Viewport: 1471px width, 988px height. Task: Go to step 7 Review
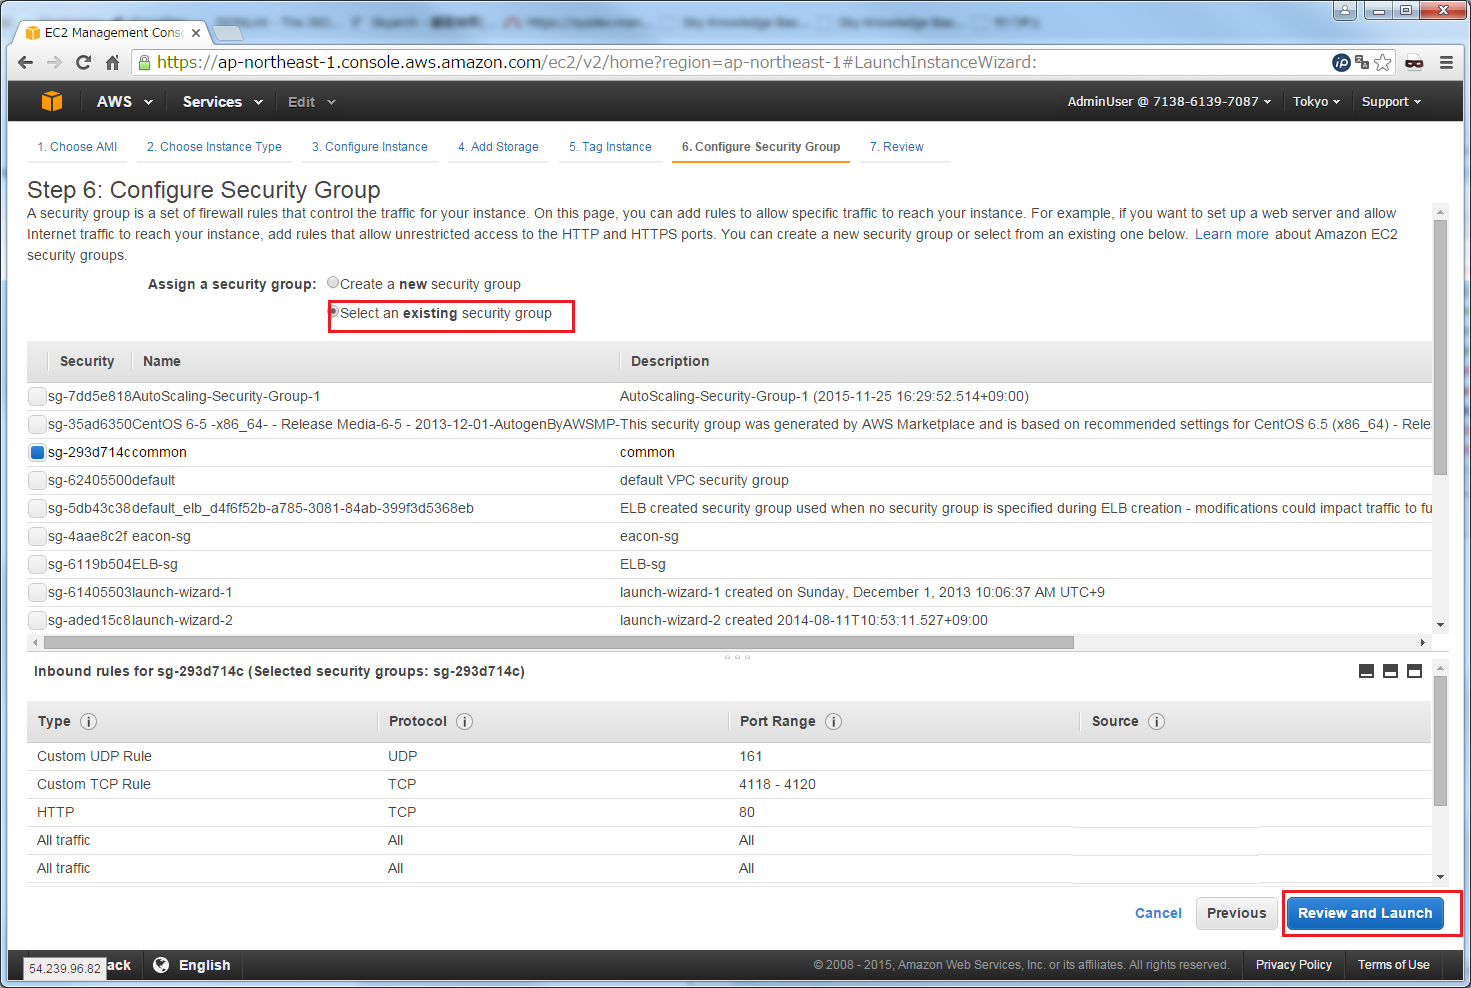tap(896, 147)
